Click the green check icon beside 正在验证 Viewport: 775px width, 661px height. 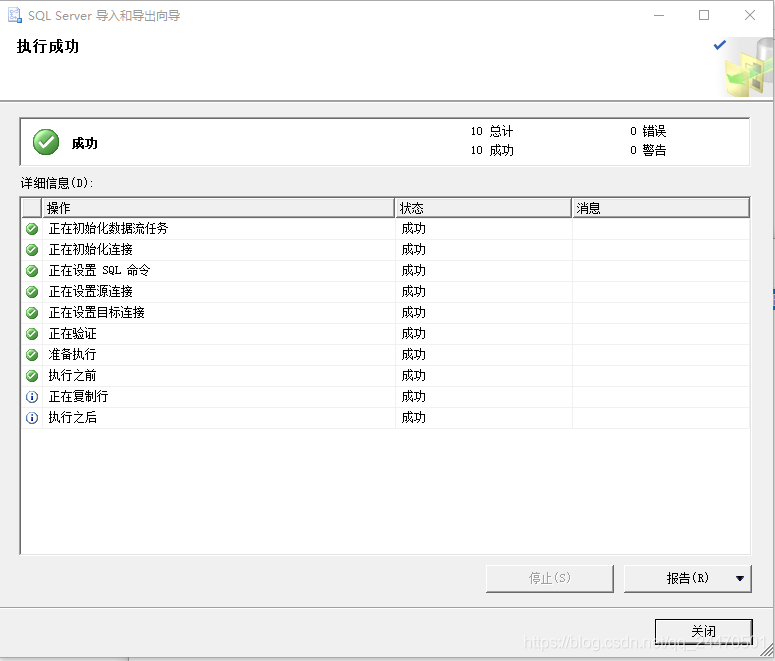click(32, 334)
